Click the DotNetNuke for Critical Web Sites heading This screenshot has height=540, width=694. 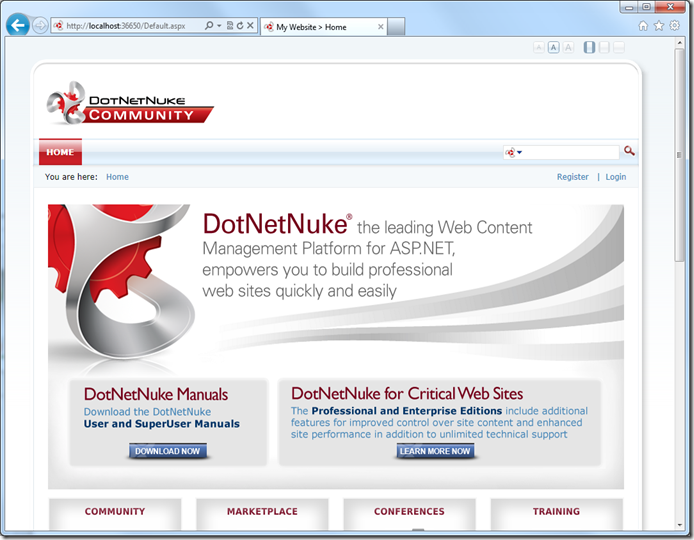407,393
